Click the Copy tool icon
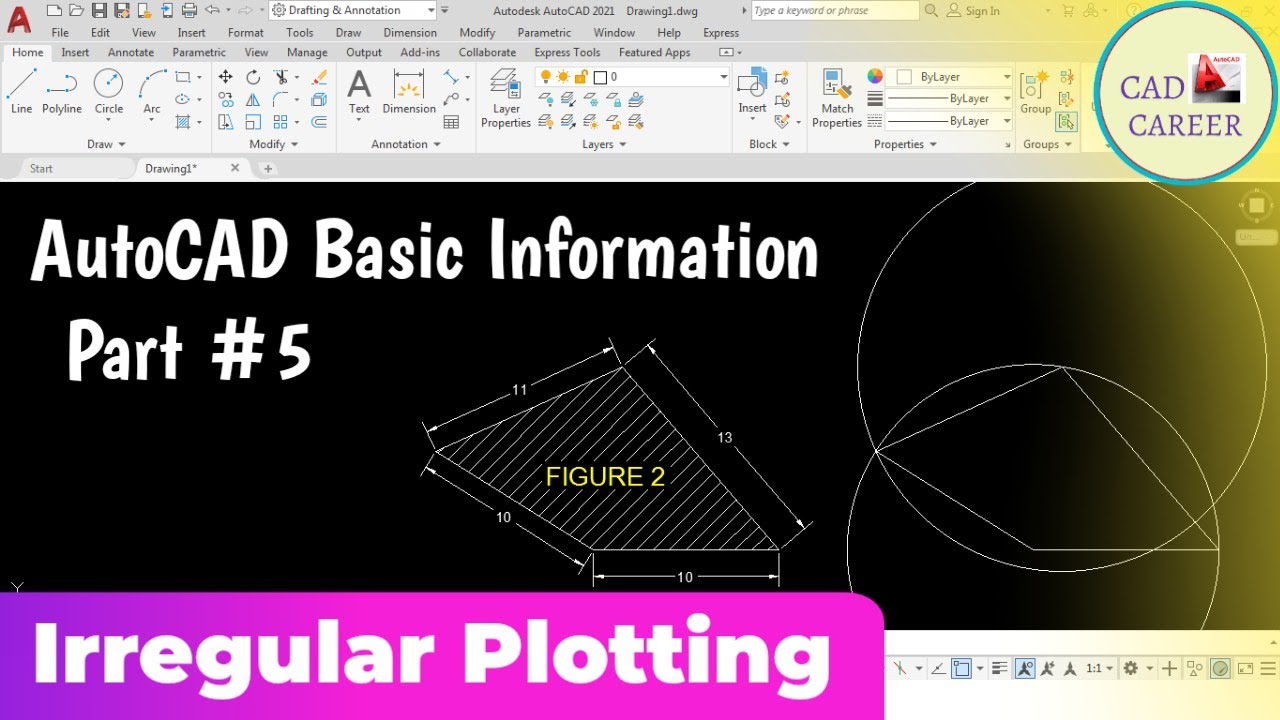 (226, 99)
